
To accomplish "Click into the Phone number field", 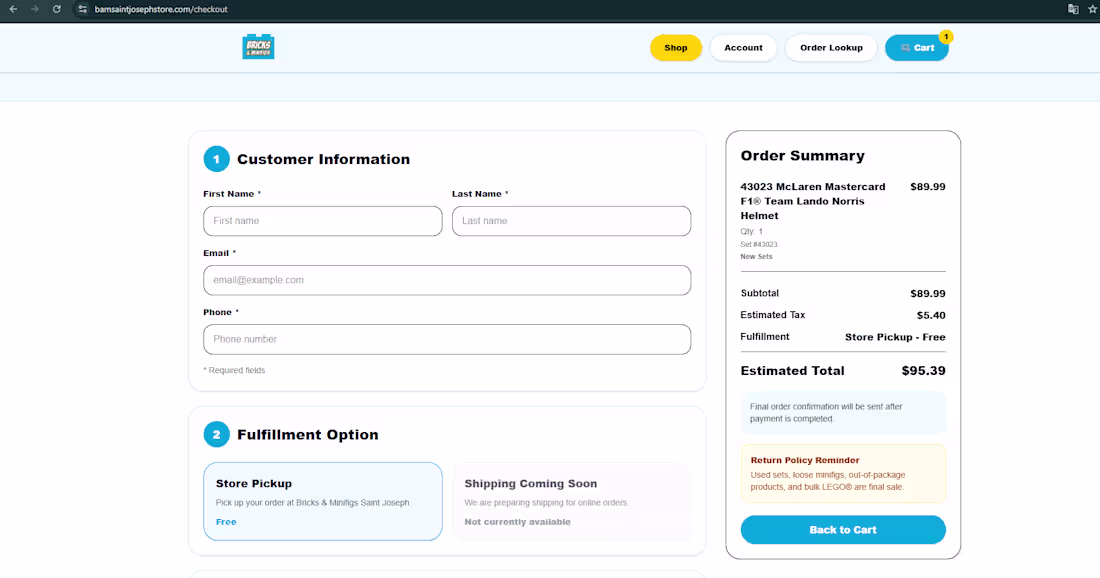I will (447, 340).
